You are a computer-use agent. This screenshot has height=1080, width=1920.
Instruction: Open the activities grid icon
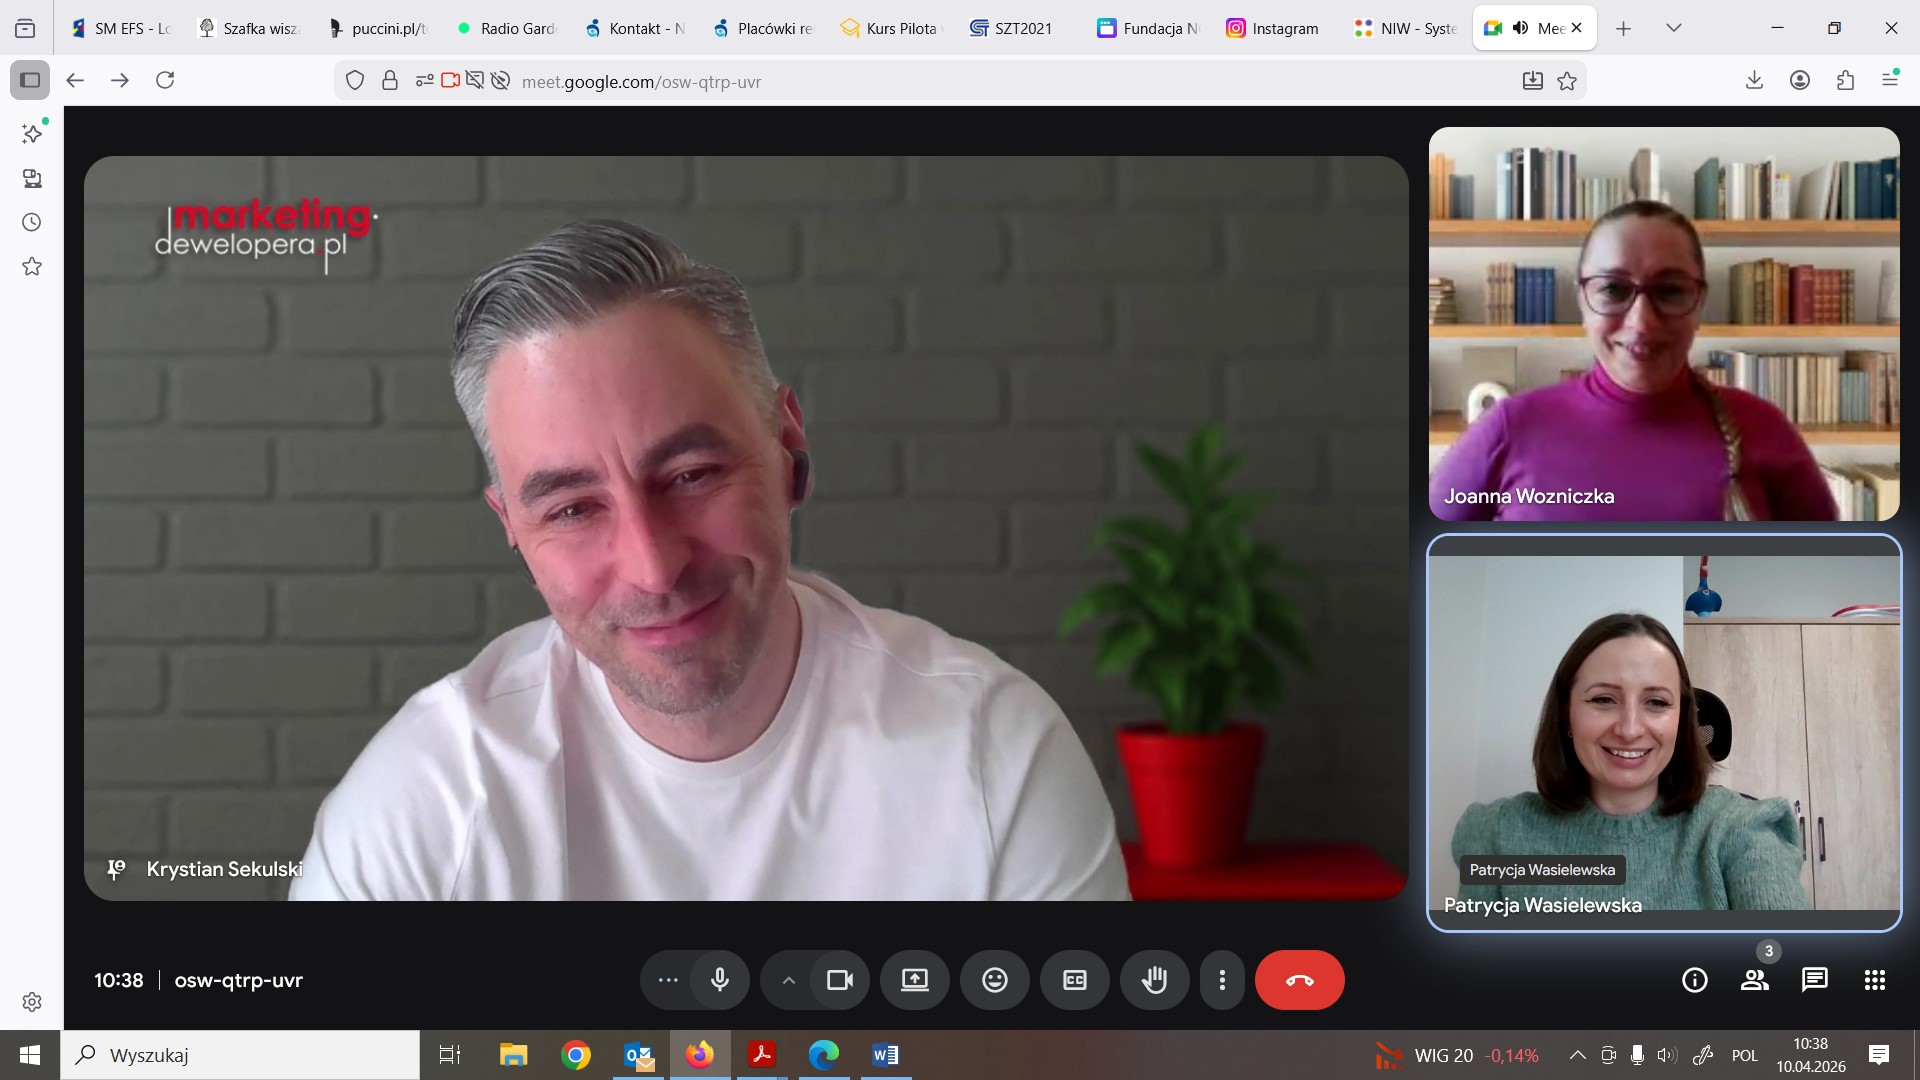coord(1874,980)
